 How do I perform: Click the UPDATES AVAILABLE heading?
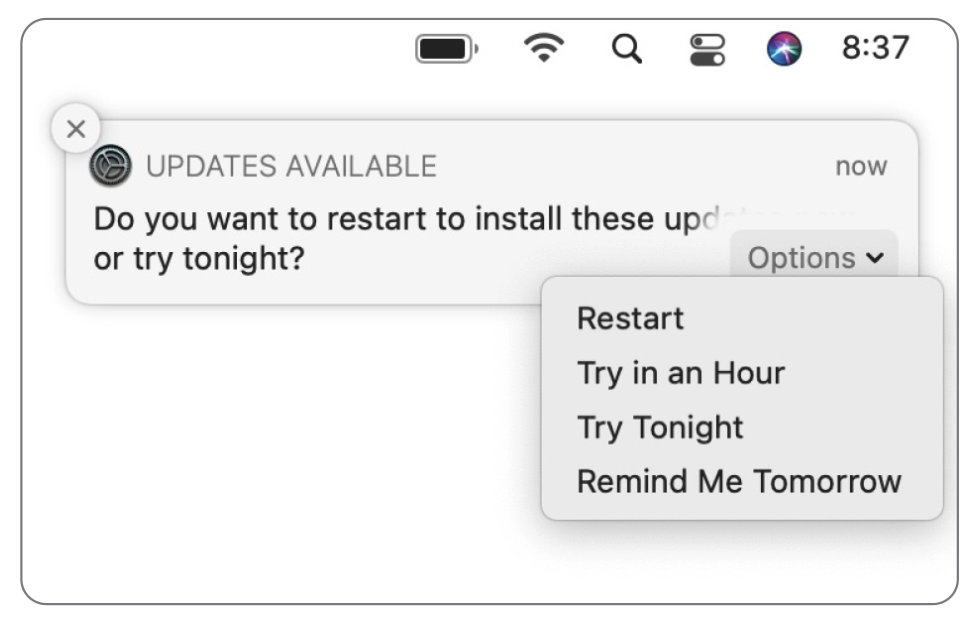pos(291,166)
